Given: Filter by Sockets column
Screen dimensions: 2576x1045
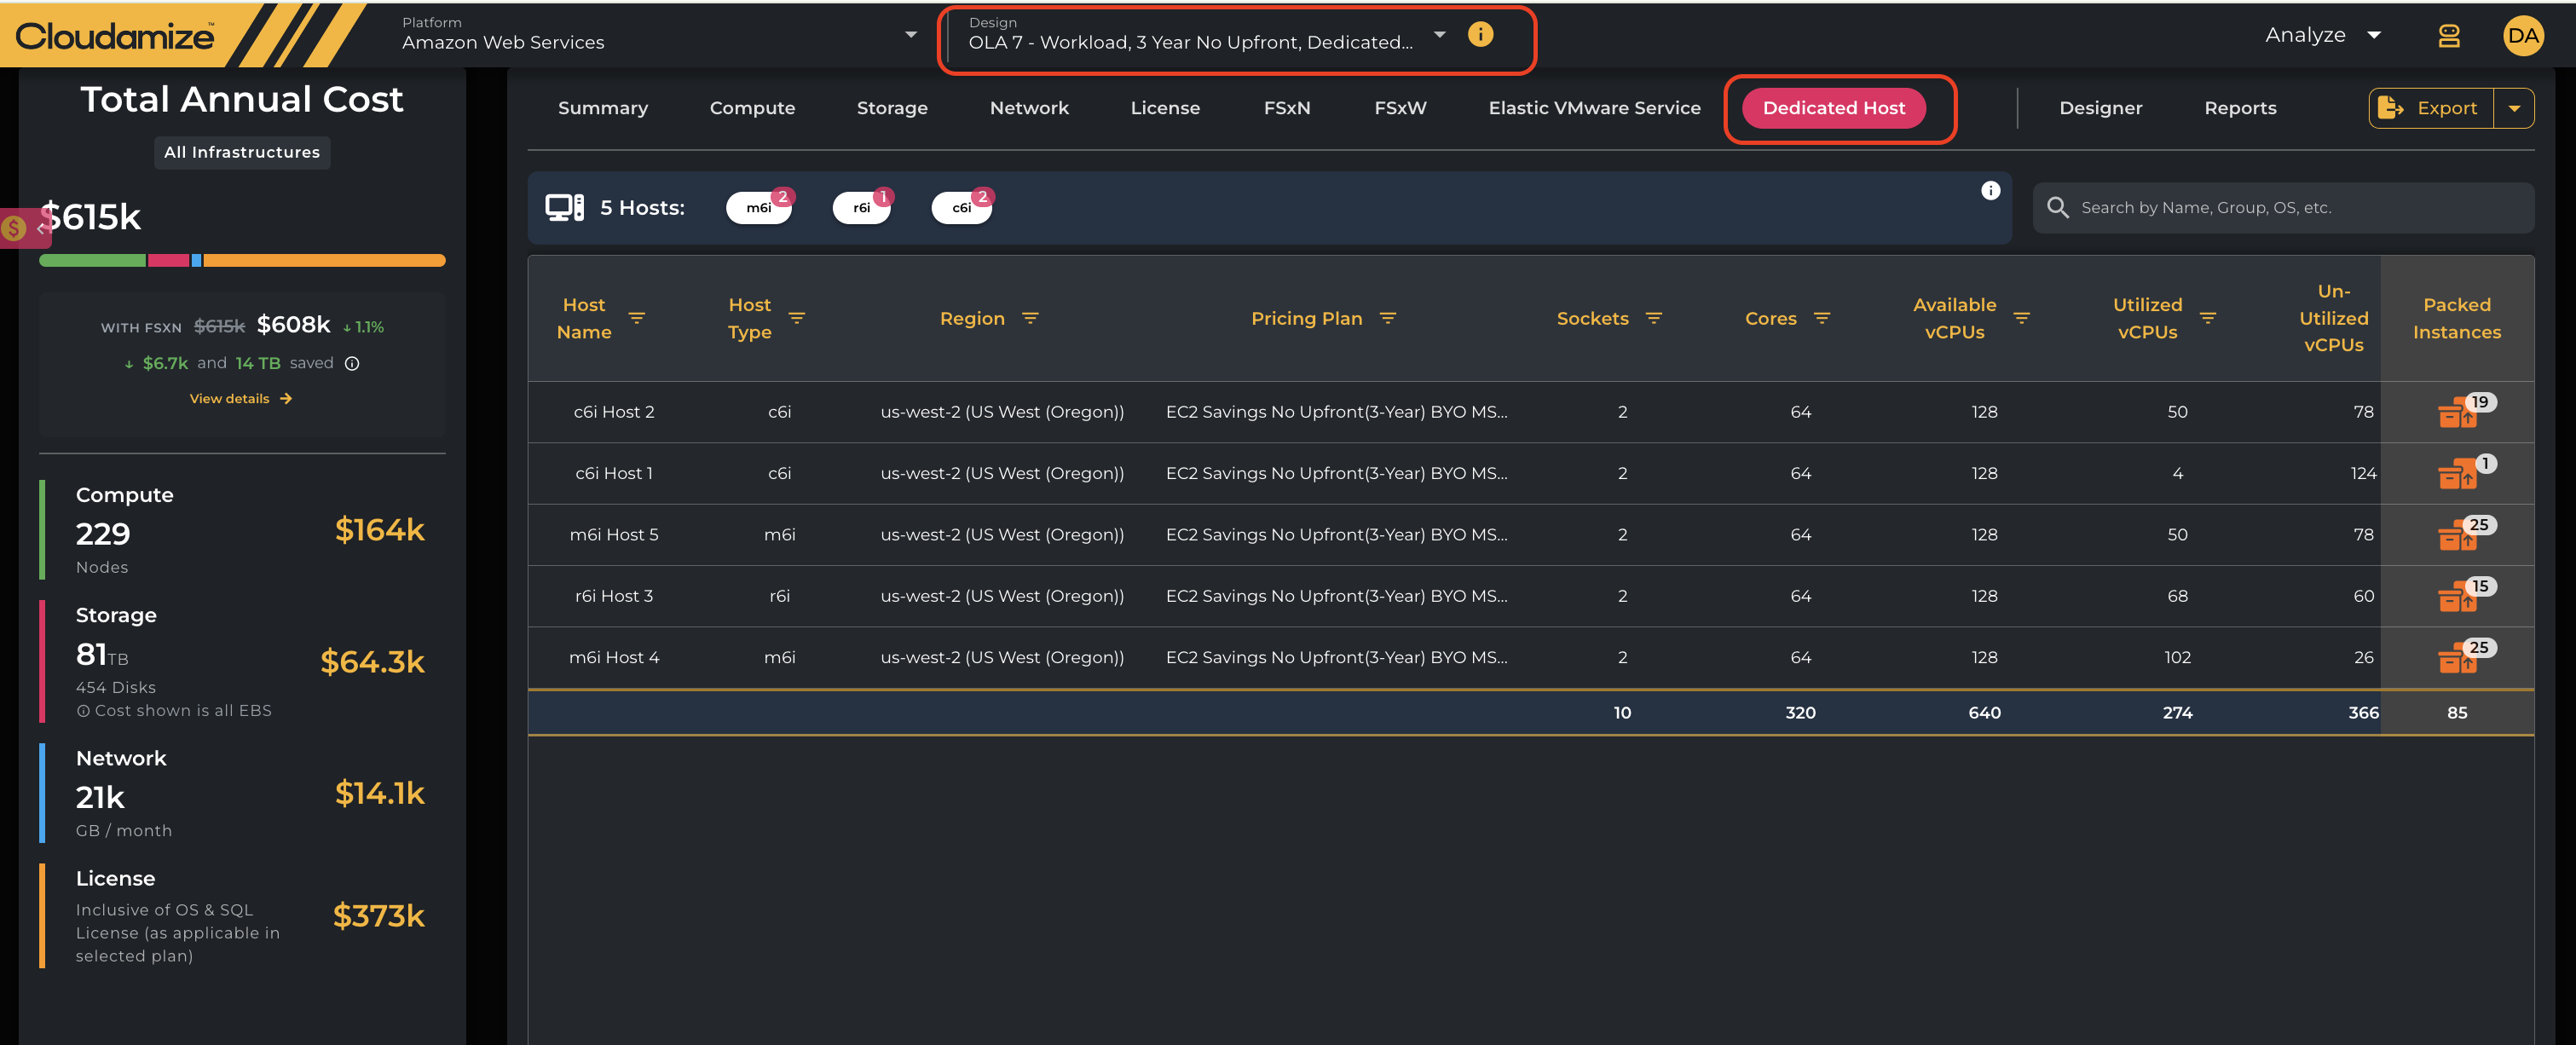Looking at the screenshot, I should (x=1654, y=318).
